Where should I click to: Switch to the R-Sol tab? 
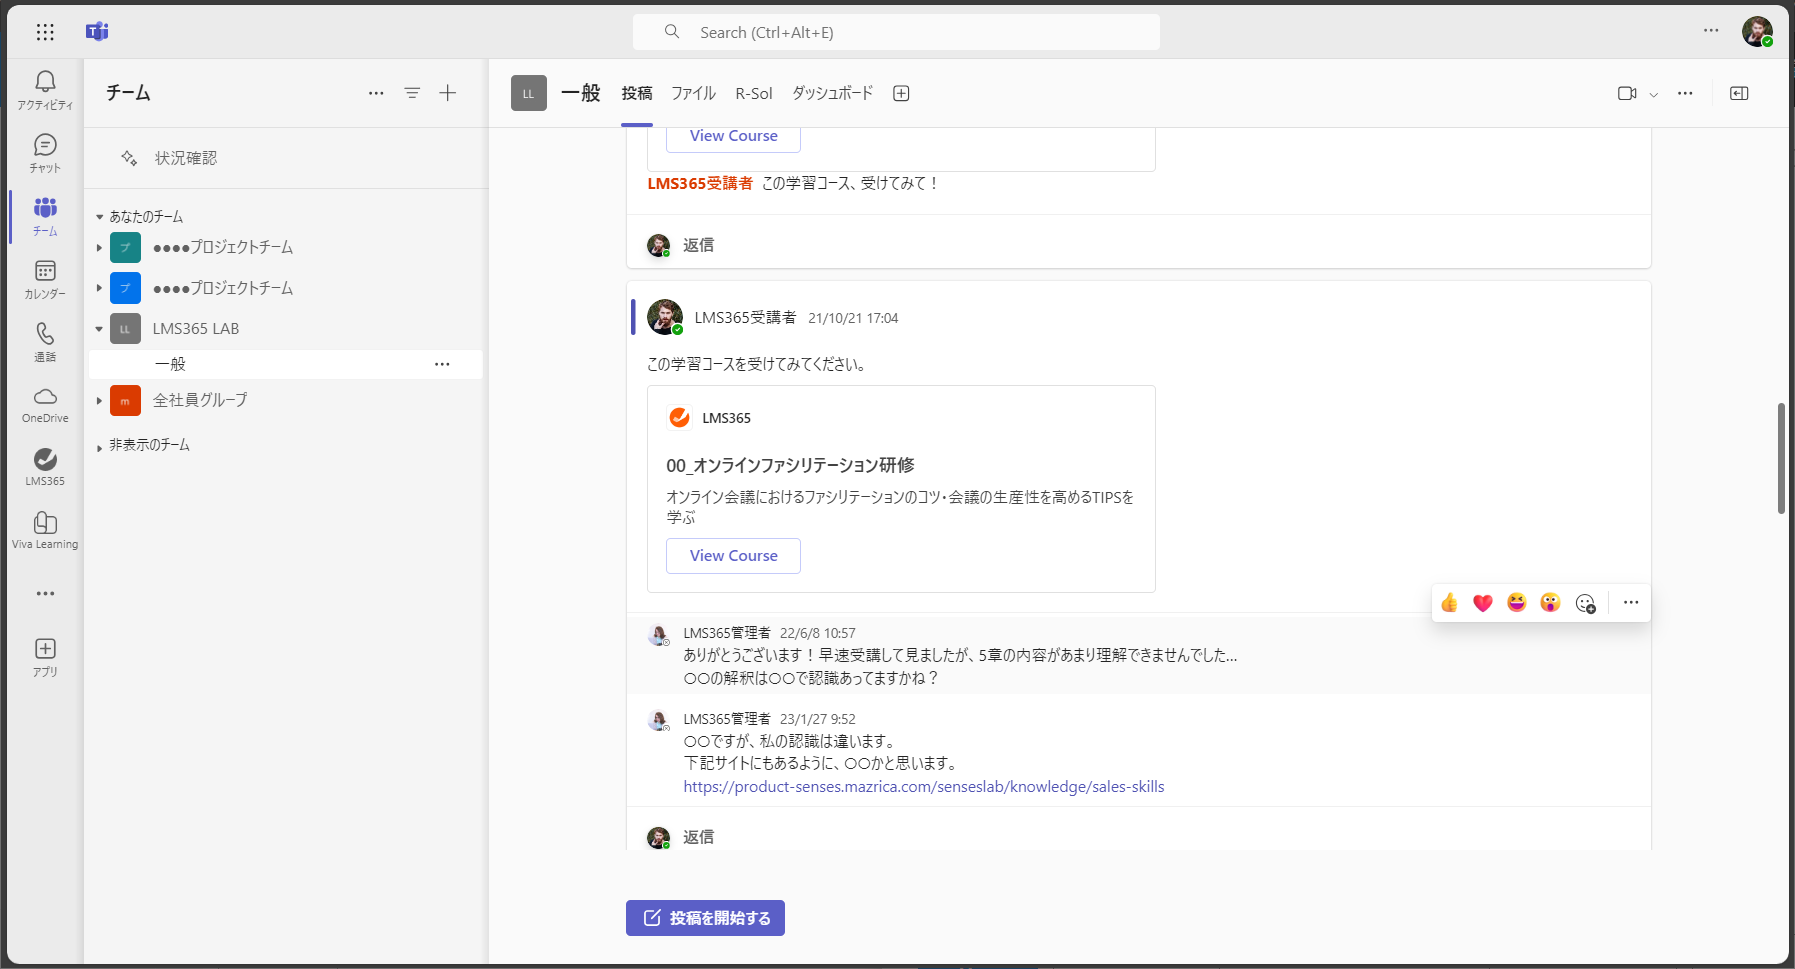(x=754, y=93)
